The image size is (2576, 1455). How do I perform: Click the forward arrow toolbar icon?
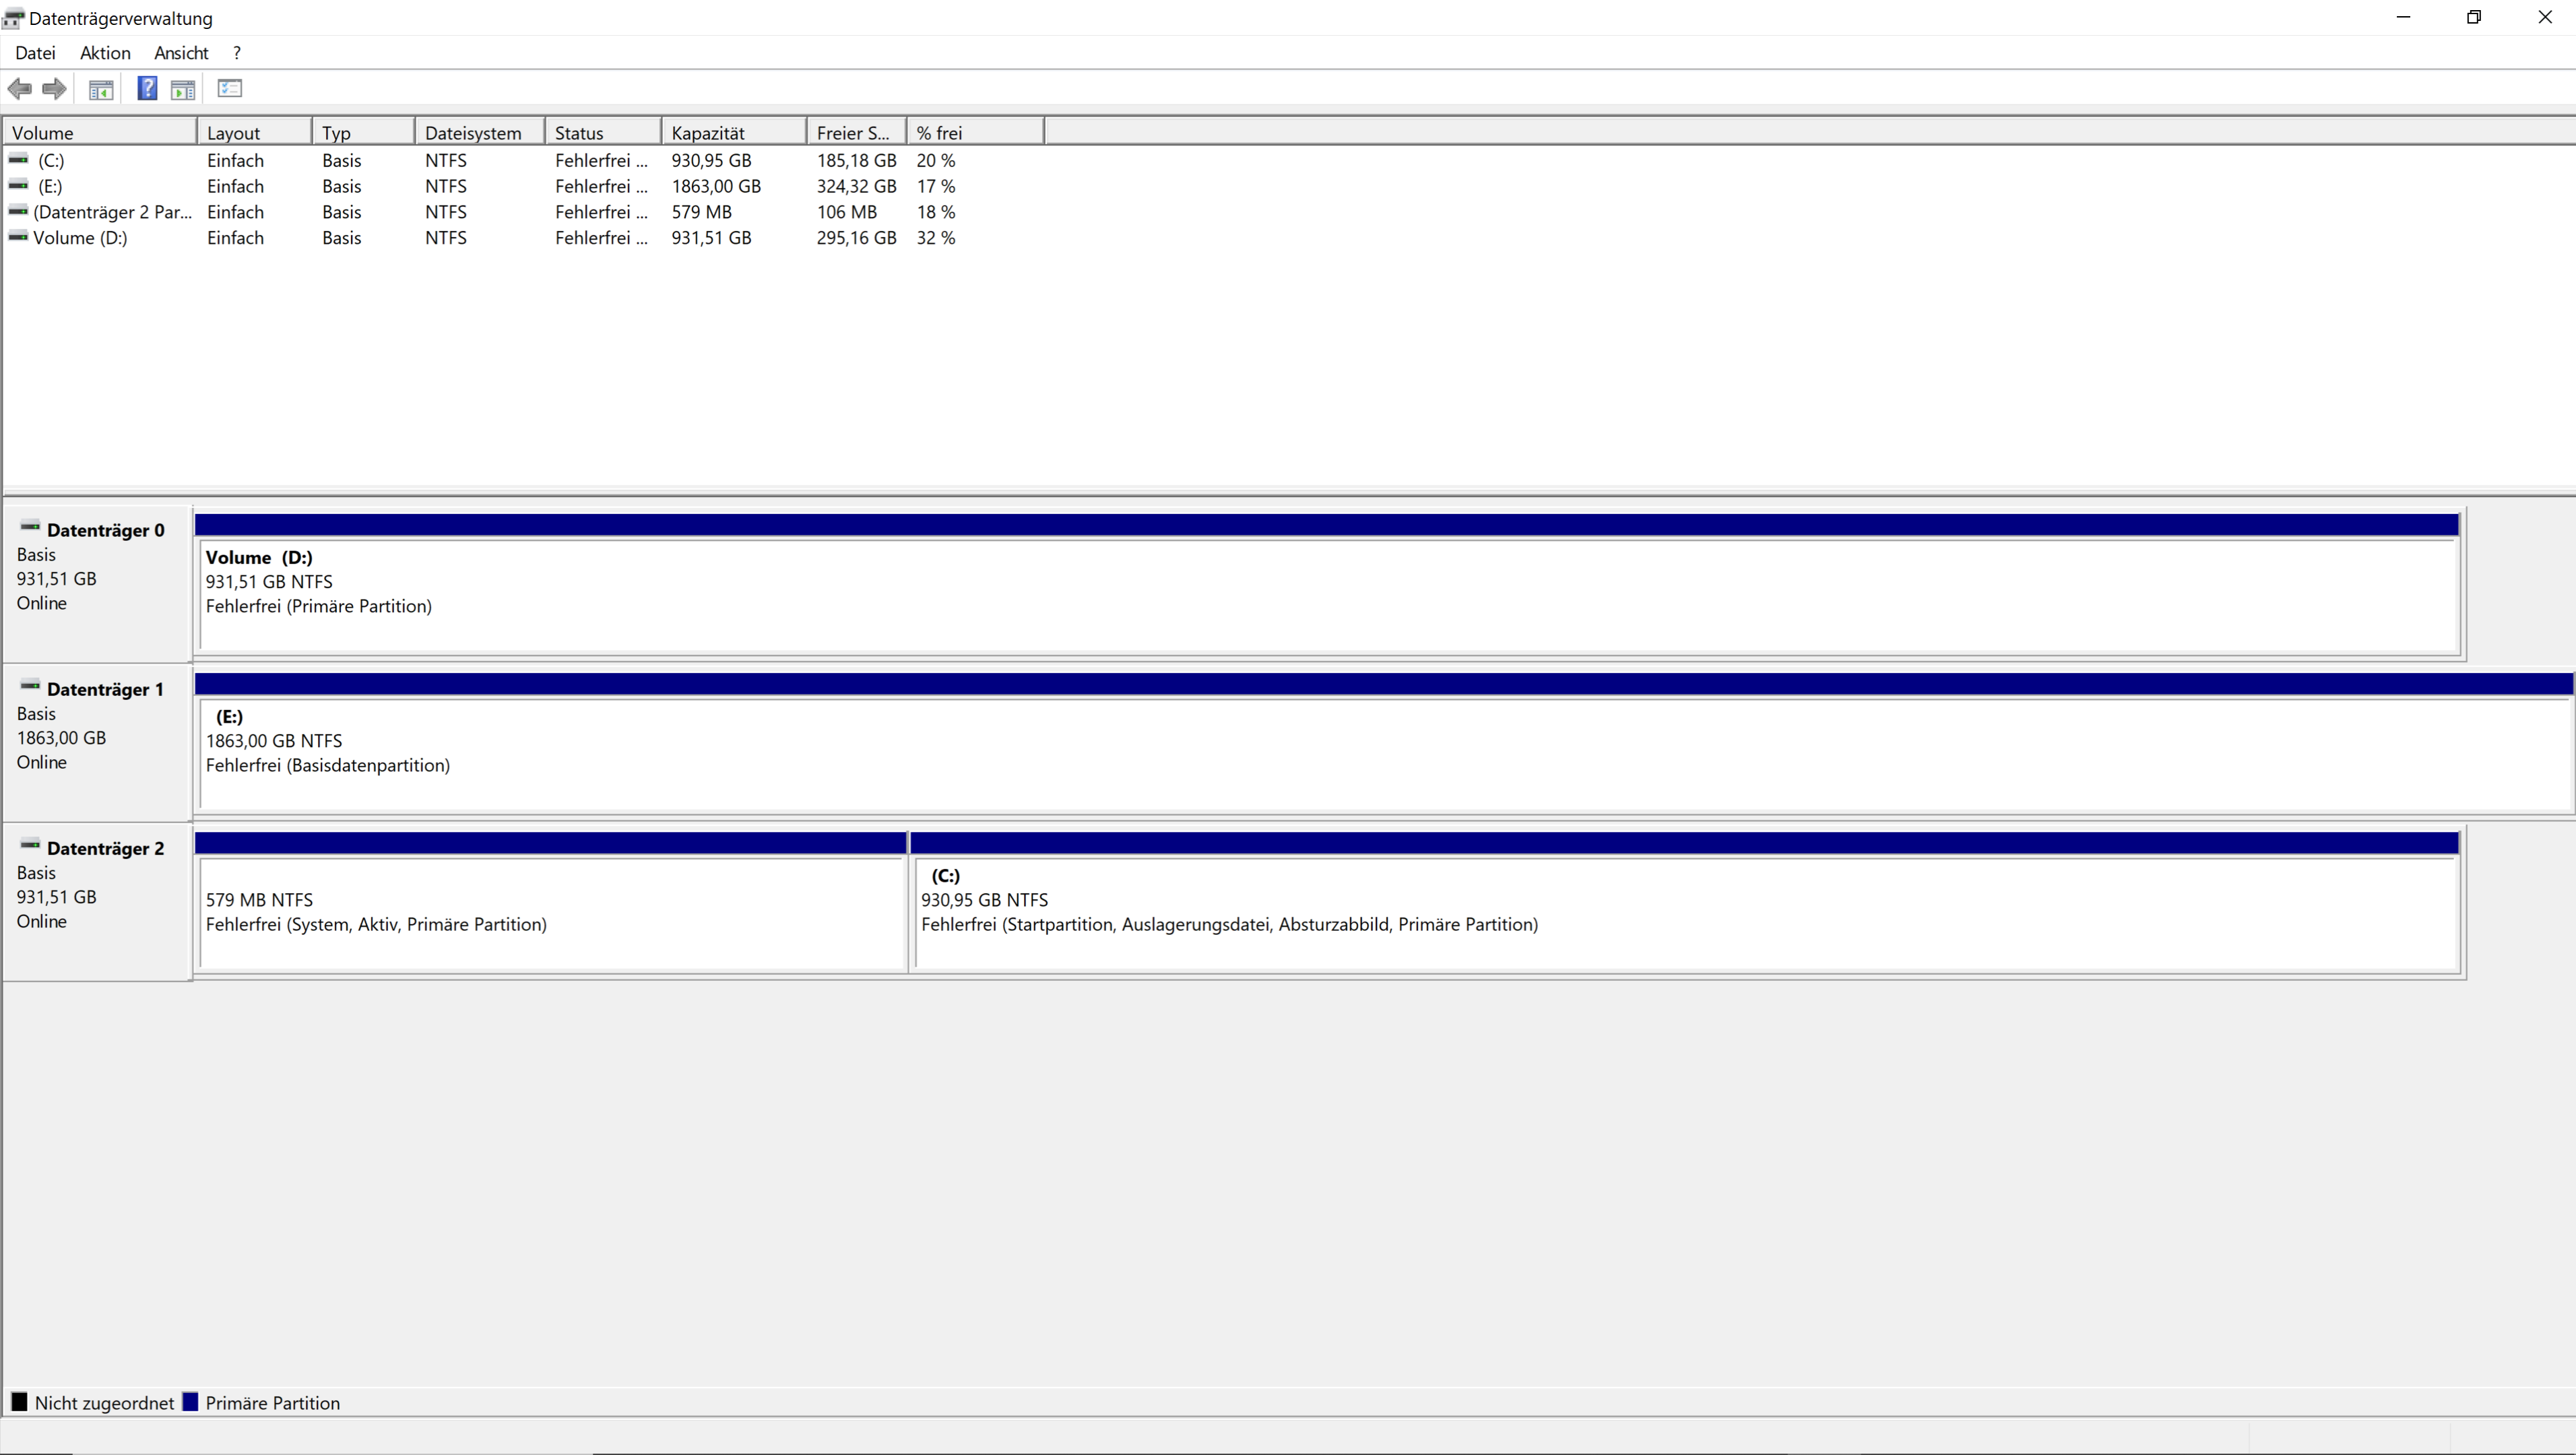pyautogui.click(x=55, y=89)
